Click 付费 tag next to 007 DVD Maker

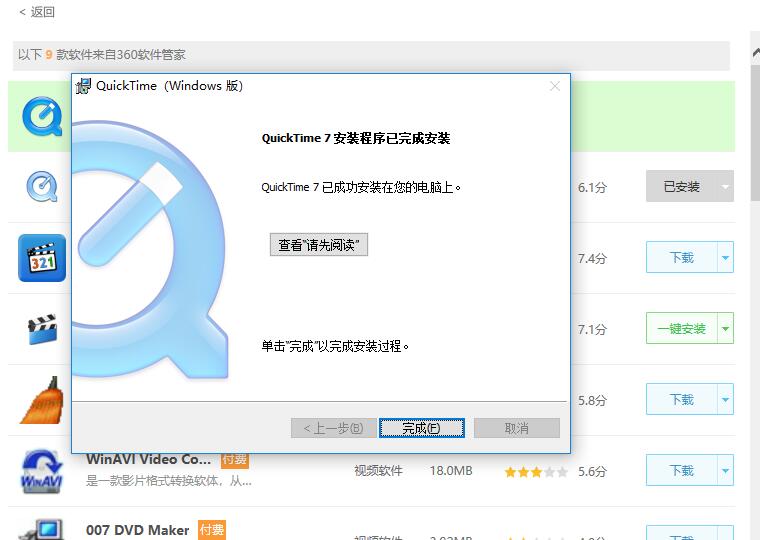(212, 529)
